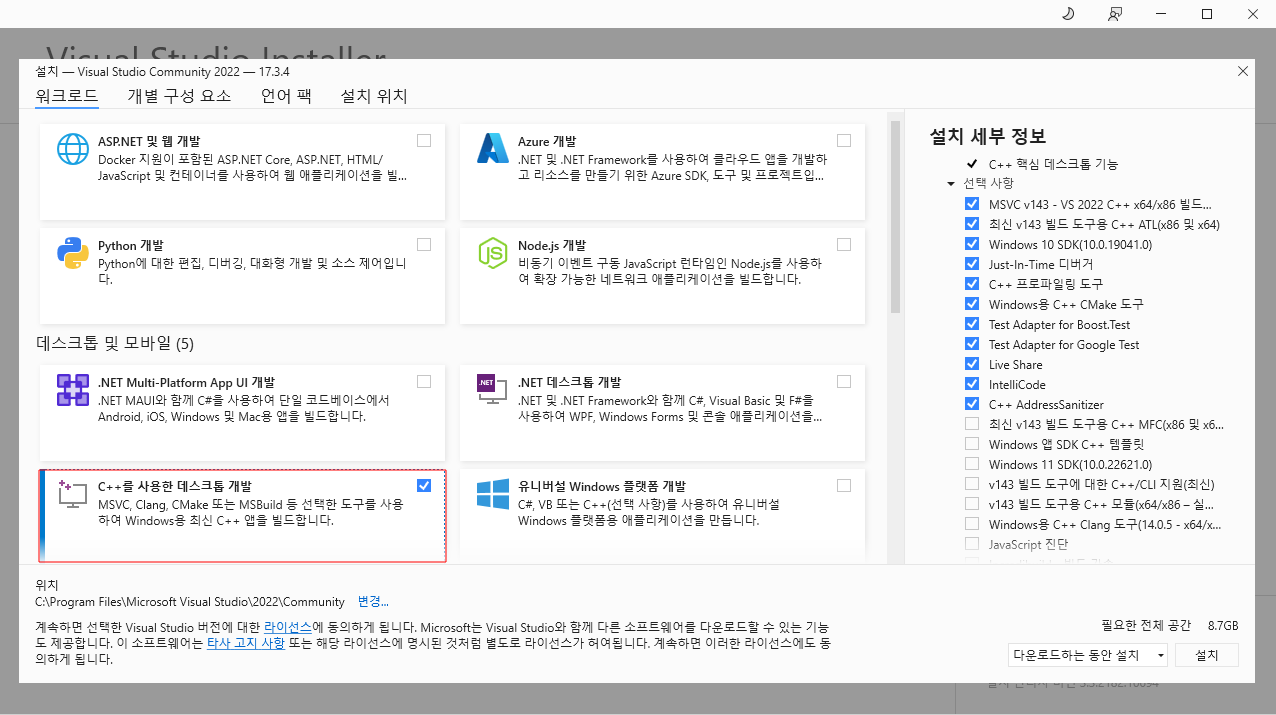Click the .NET desktop development icon

click(x=493, y=390)
